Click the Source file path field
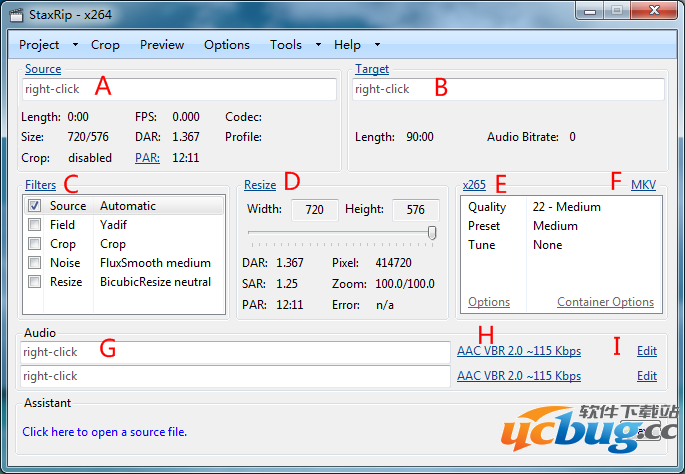 [180, 89]
